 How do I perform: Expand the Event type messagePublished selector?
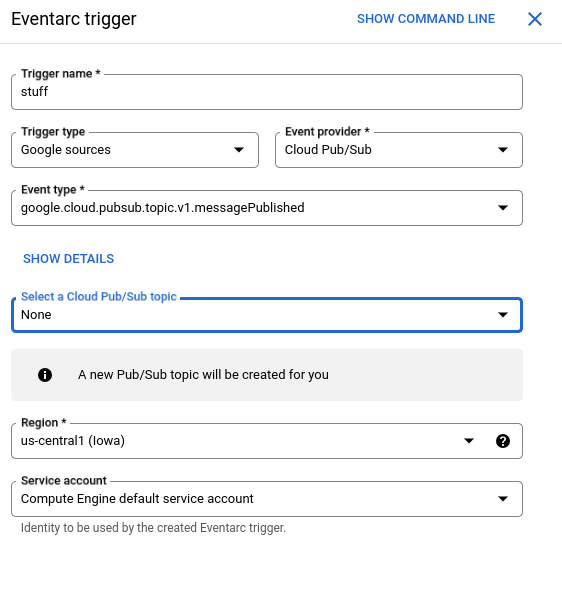pos(267,208)
